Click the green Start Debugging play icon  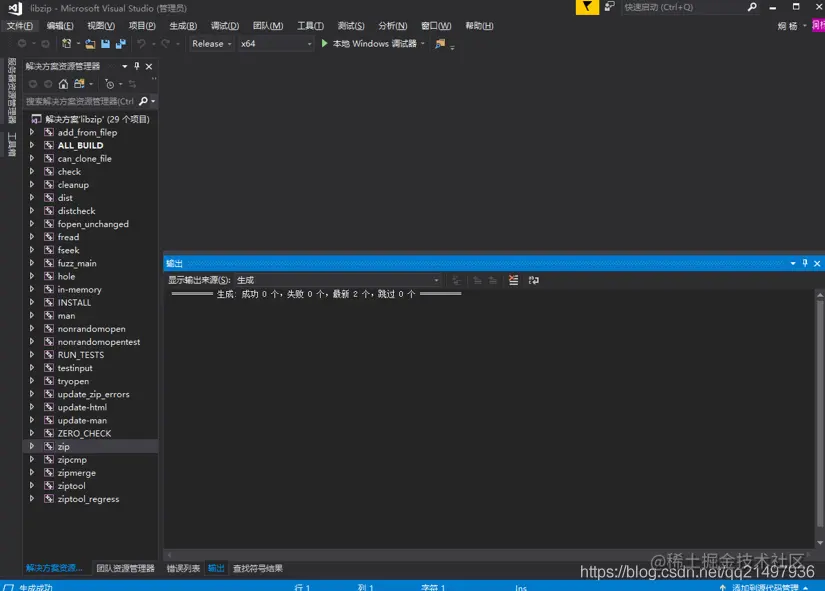324,44
